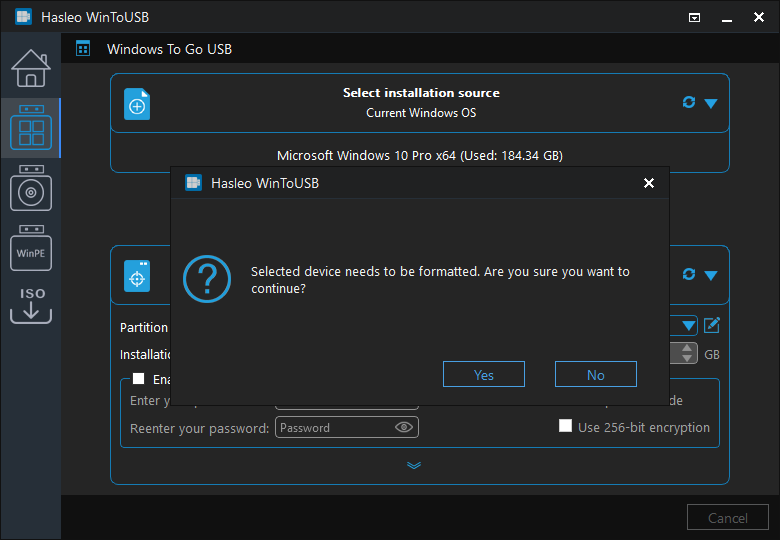
Task: Click the Reenter your password field
Action: (x=347, y=428)
